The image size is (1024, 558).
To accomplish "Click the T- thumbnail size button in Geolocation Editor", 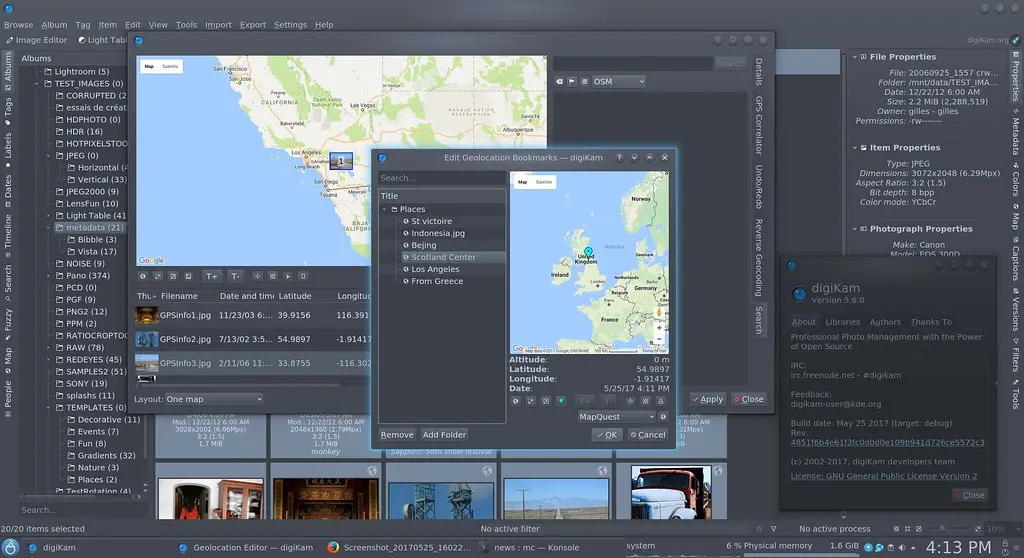I will click(236, 276).
